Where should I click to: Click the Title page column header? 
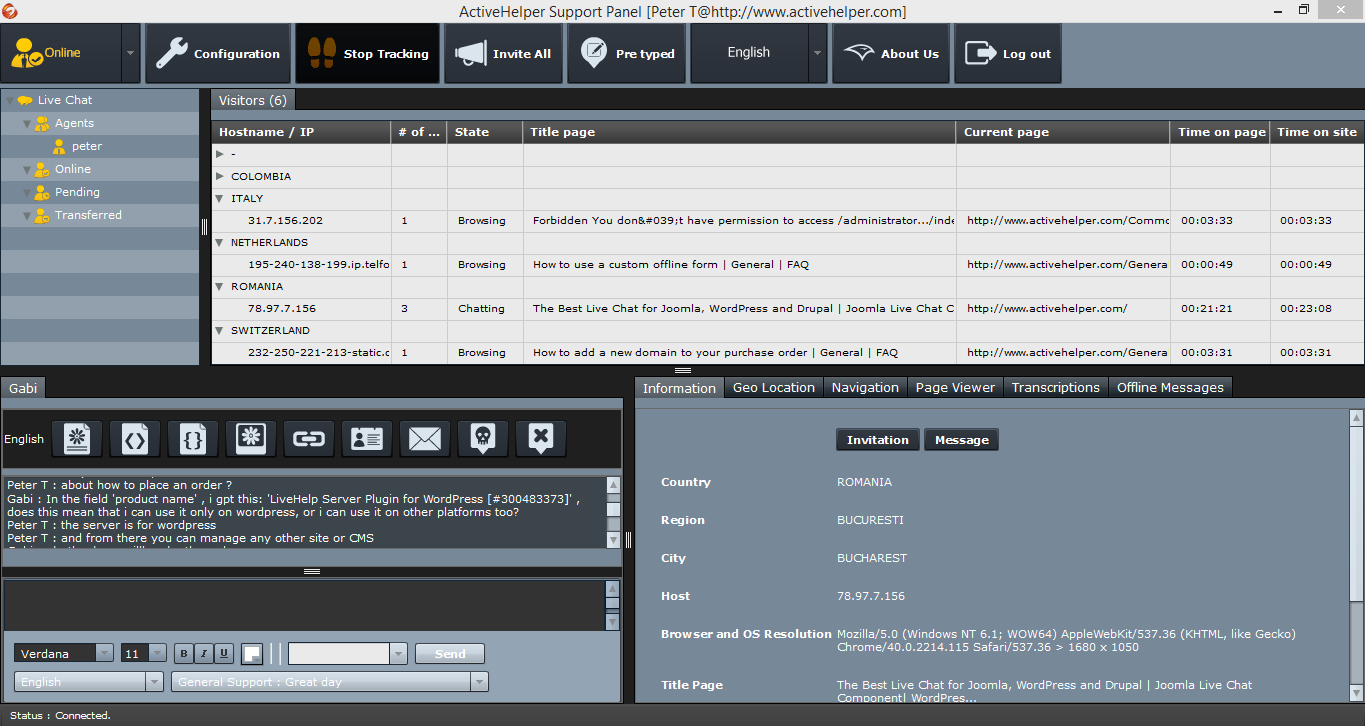tap(739, 132)
